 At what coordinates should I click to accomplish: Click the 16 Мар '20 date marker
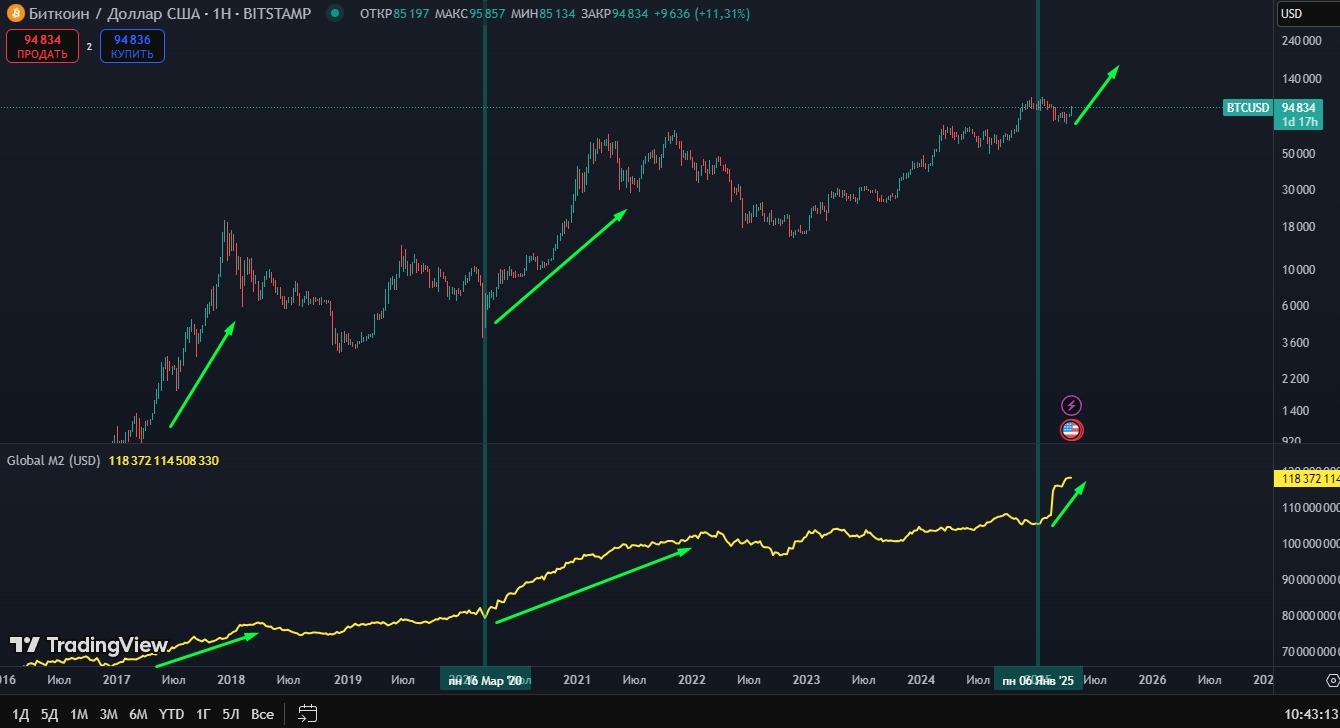coord(485,680)
